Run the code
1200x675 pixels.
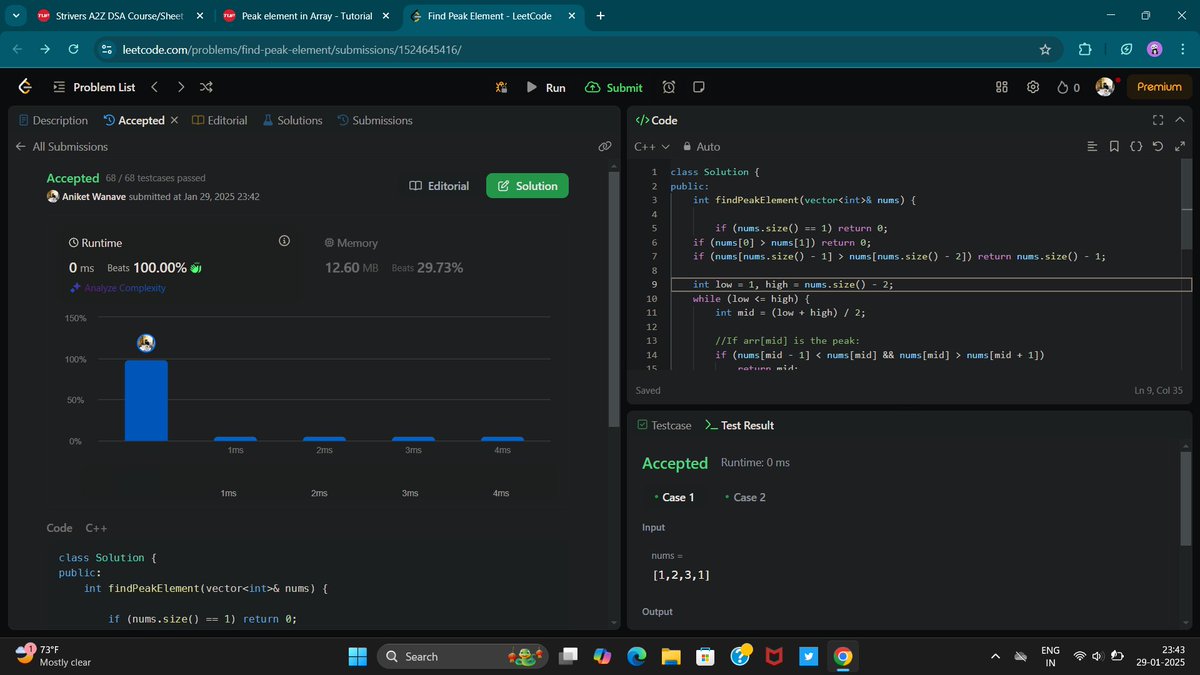click(546, 87)
